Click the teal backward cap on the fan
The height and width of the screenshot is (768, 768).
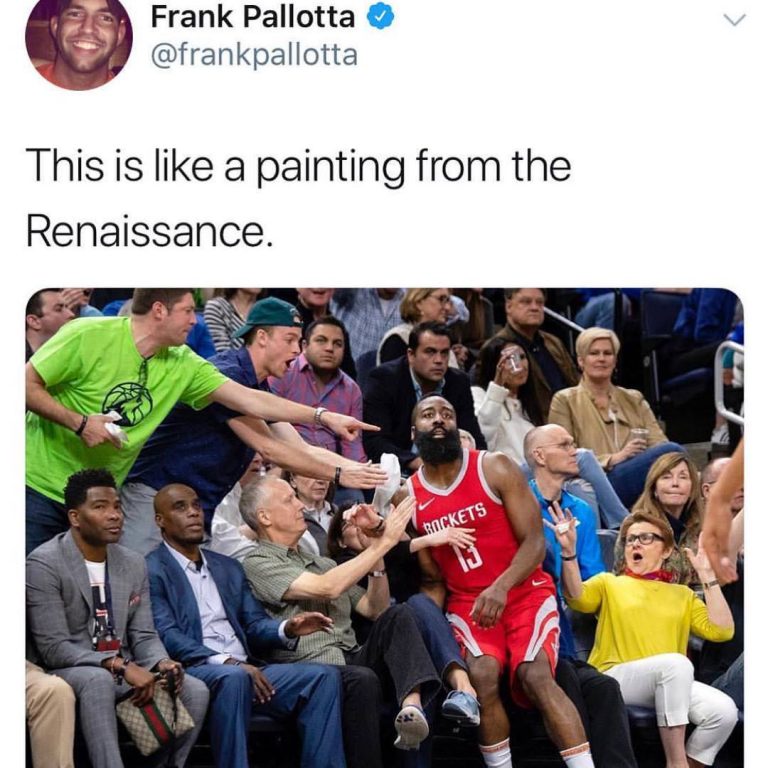click(x=268, y=316)
